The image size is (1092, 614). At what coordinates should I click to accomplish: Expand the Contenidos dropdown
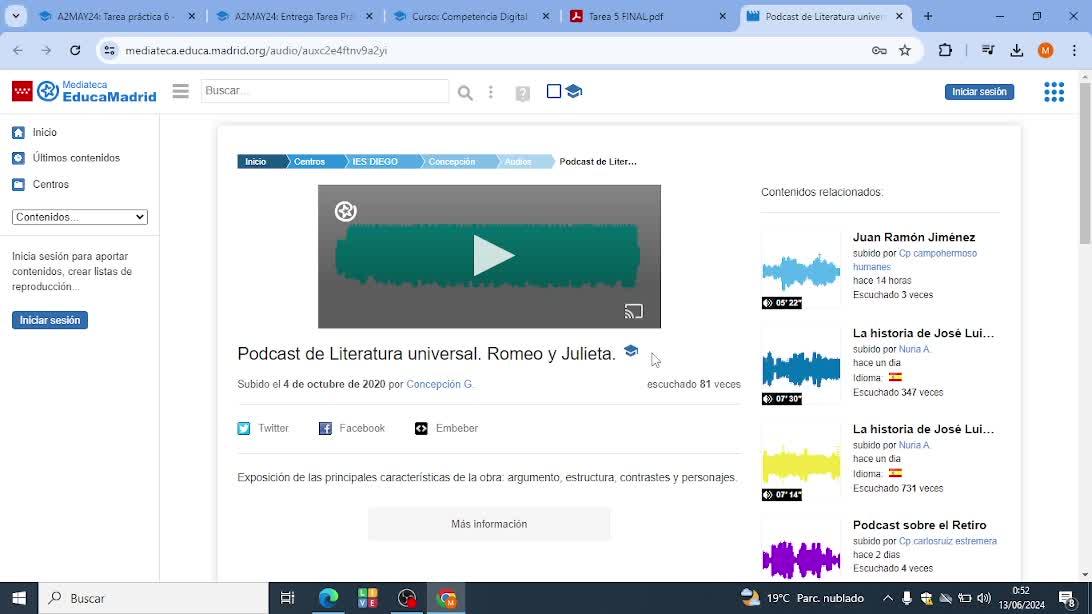point(79,217)
